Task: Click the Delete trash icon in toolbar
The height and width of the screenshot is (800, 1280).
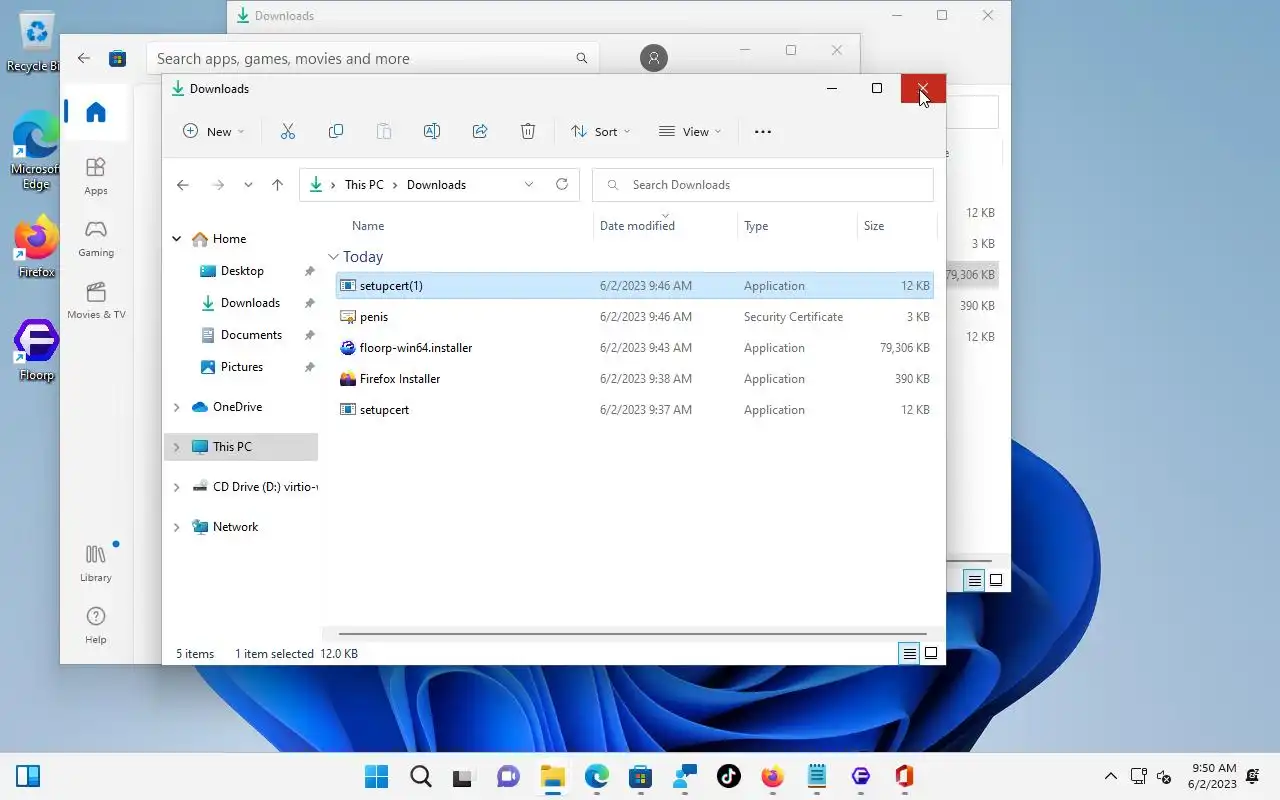Action: pos(528,131)
